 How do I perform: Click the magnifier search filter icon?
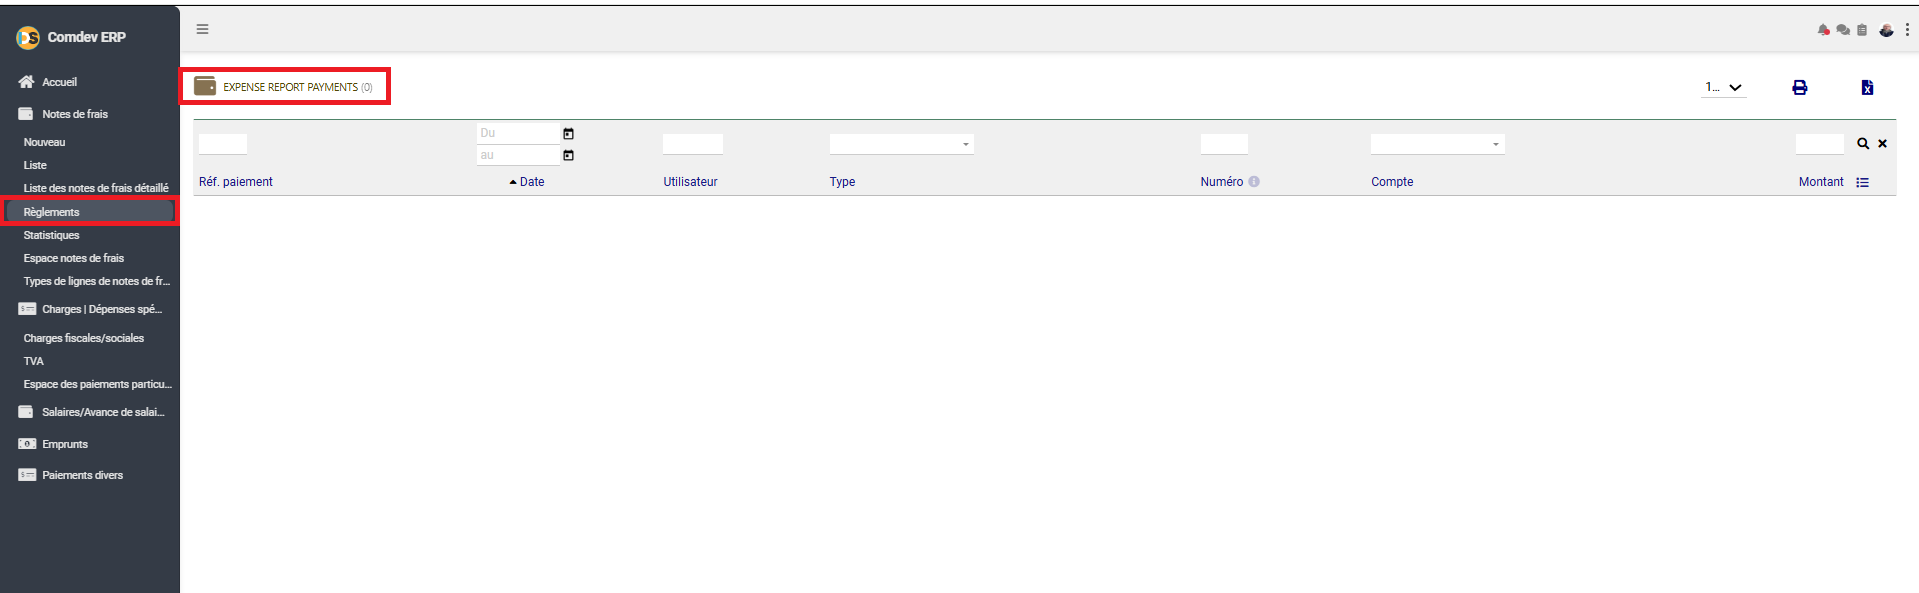[1863, 144]
